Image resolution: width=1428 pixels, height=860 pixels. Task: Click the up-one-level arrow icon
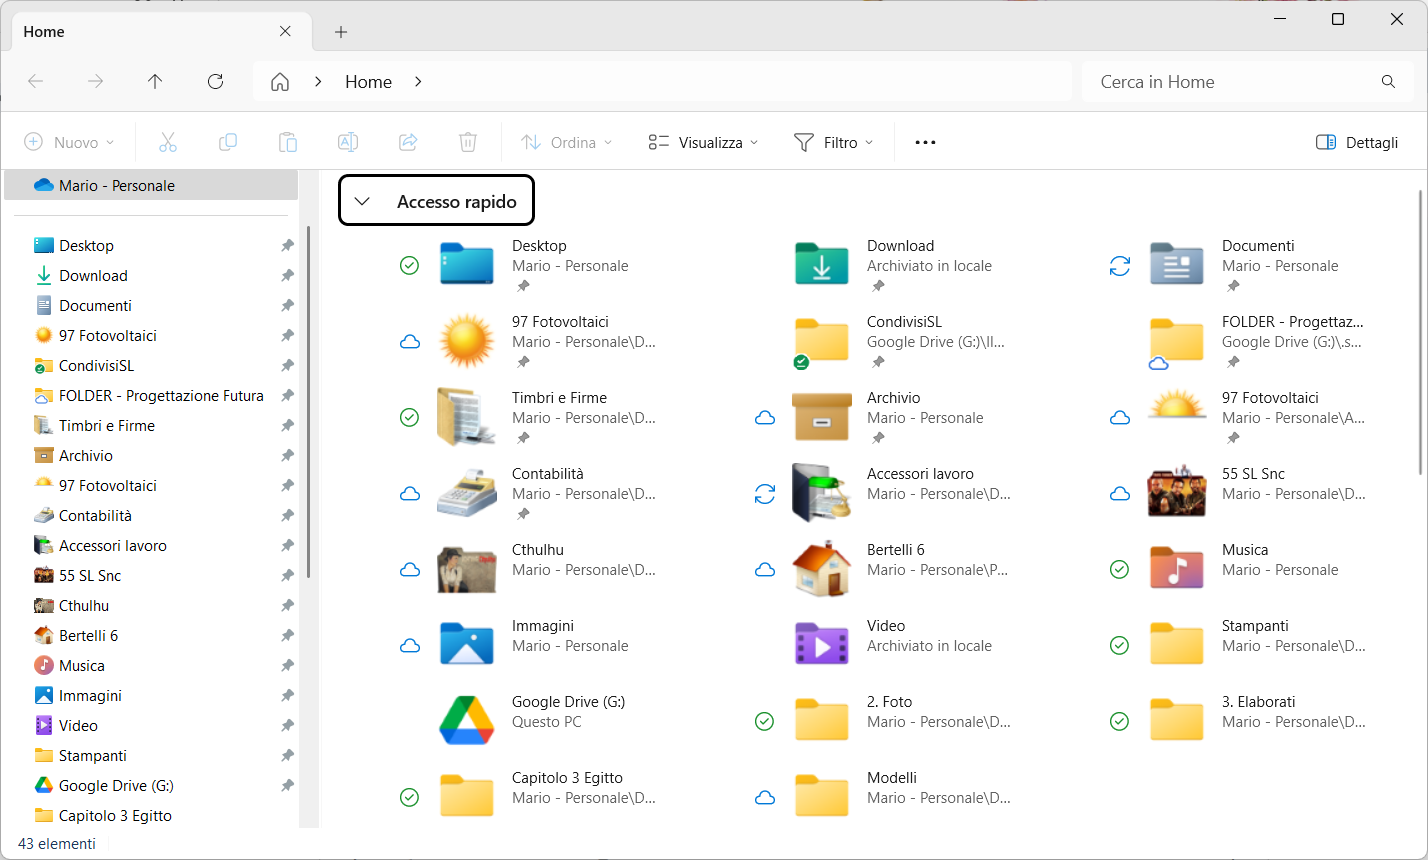point(155,81)
